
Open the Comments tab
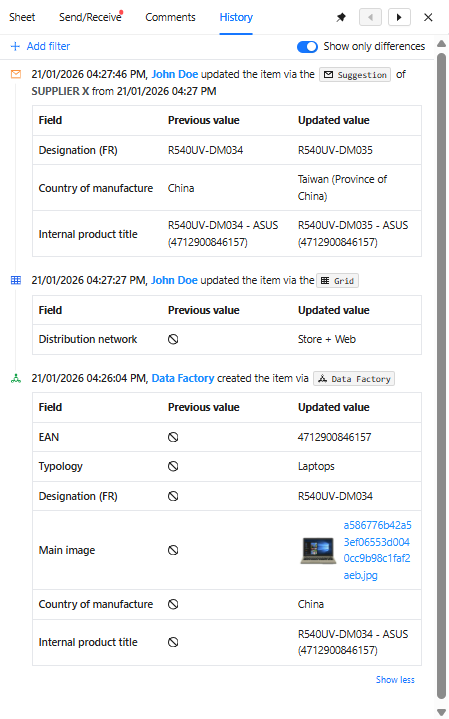pyautogui.click(x=170, y=17)
